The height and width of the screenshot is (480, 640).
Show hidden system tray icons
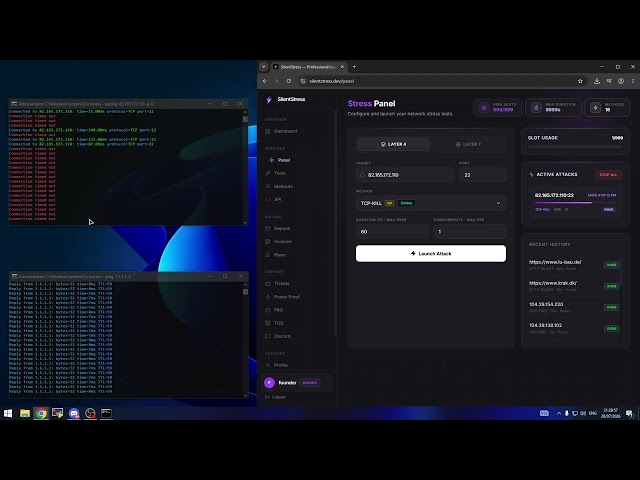pos(558,413)
